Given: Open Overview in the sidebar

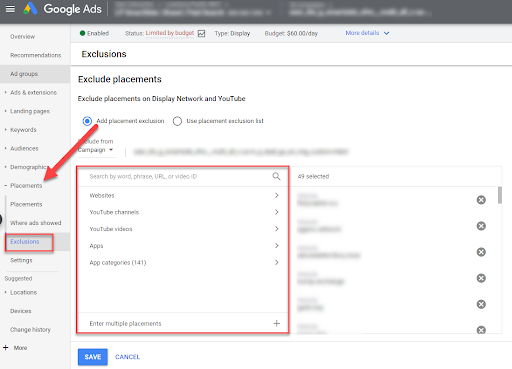Looking at the screenshot, I should (22, 37).
